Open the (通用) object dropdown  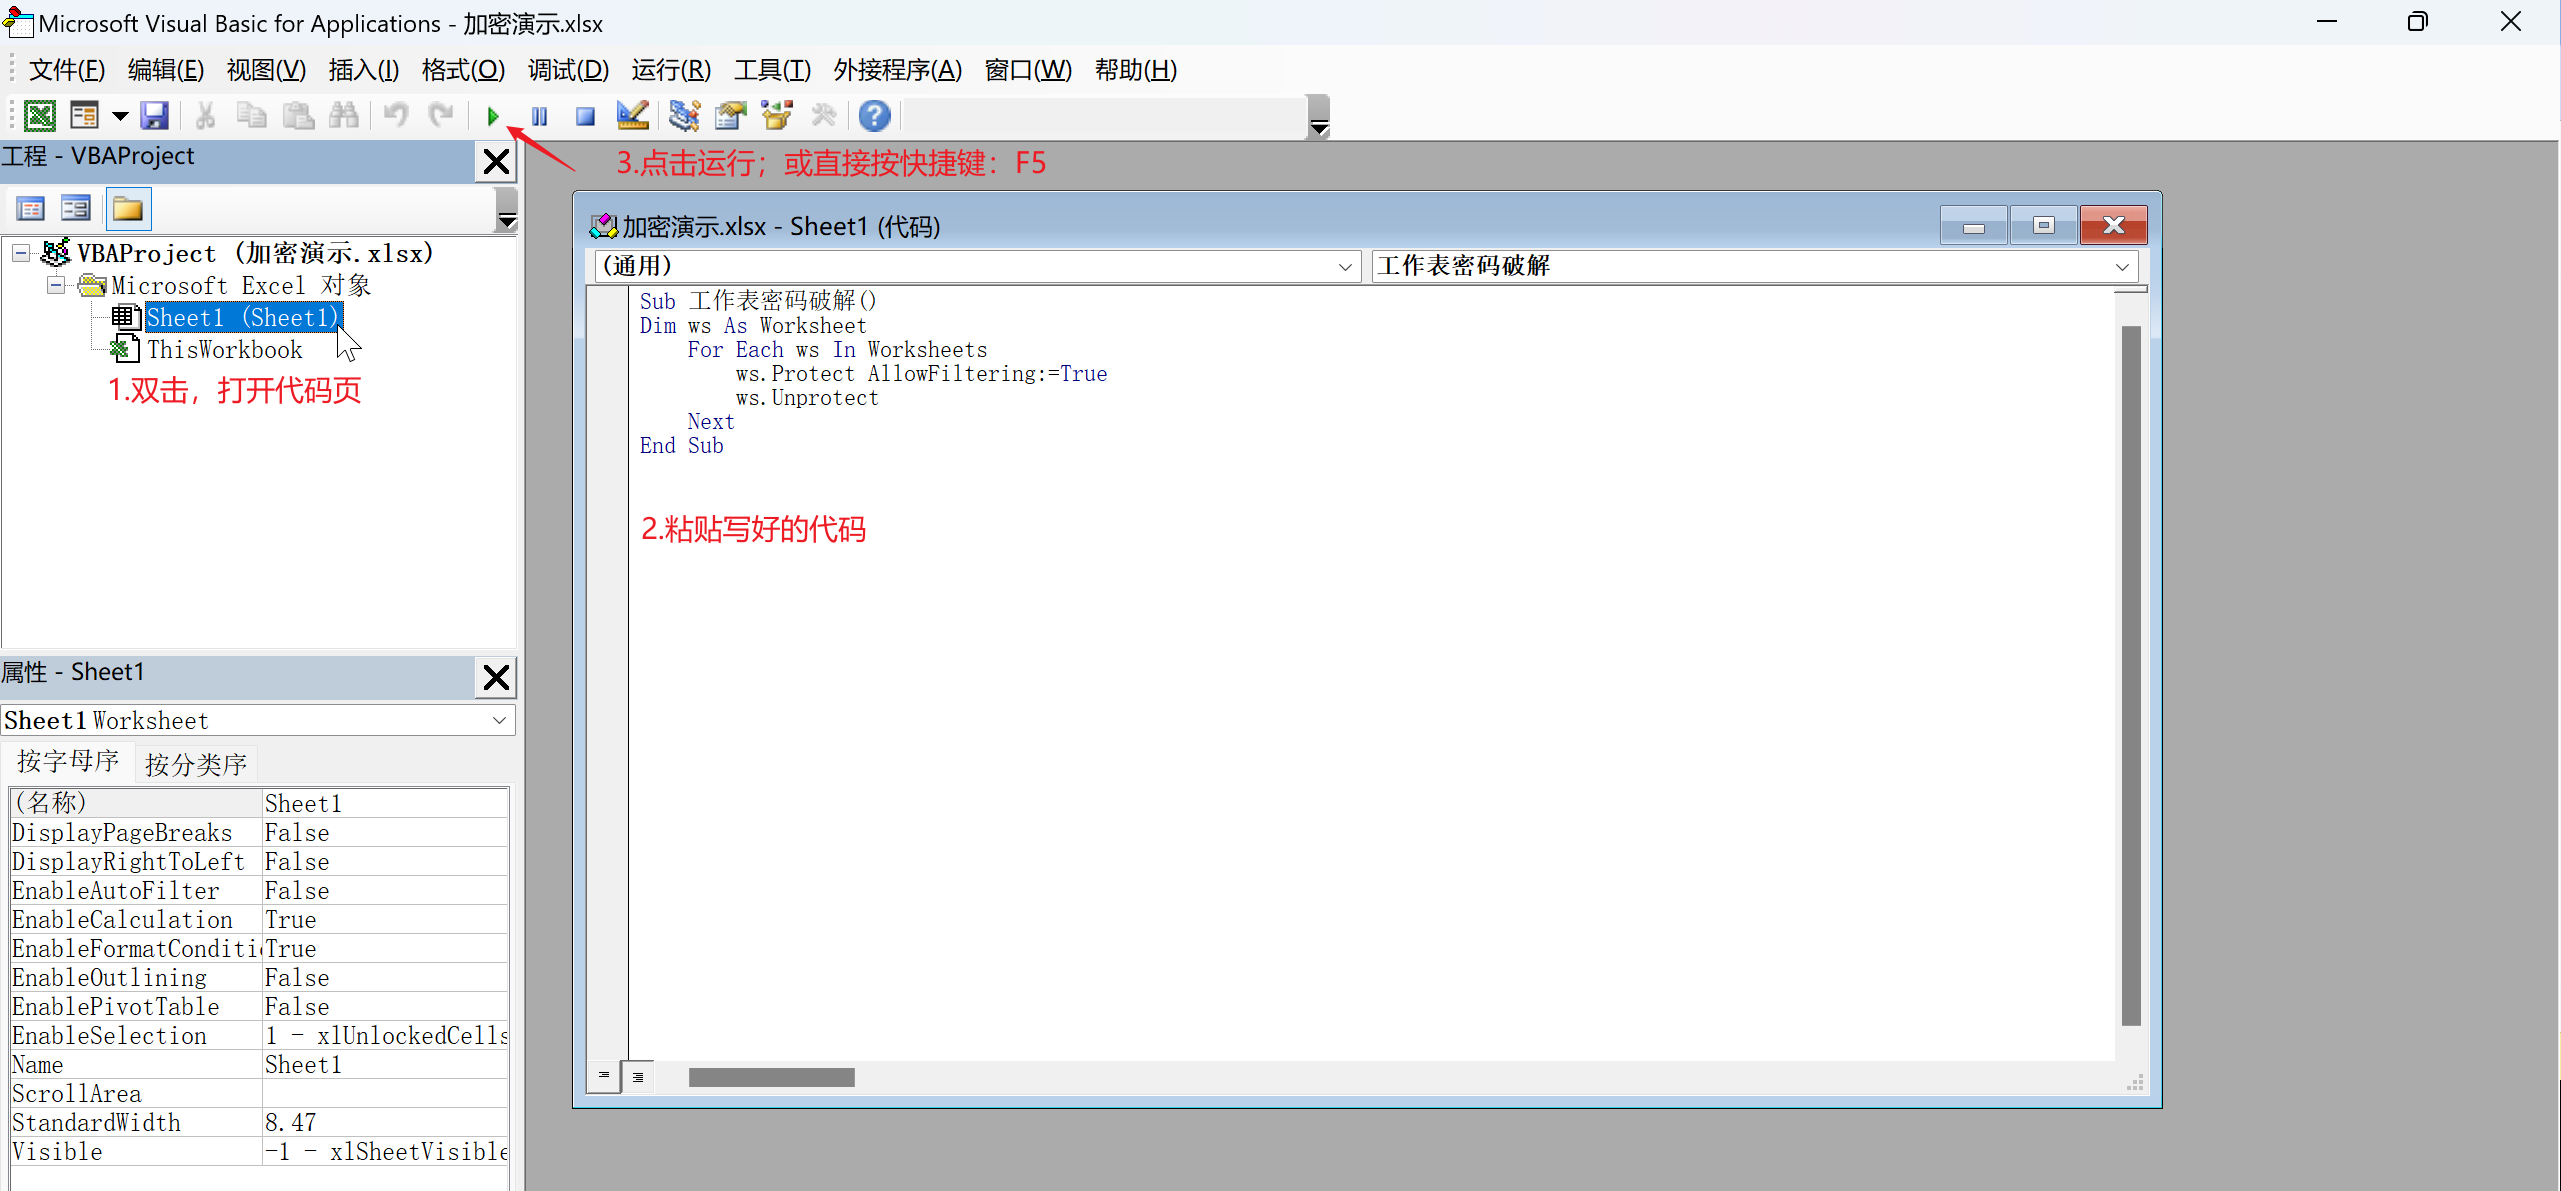pos(1344,267)
